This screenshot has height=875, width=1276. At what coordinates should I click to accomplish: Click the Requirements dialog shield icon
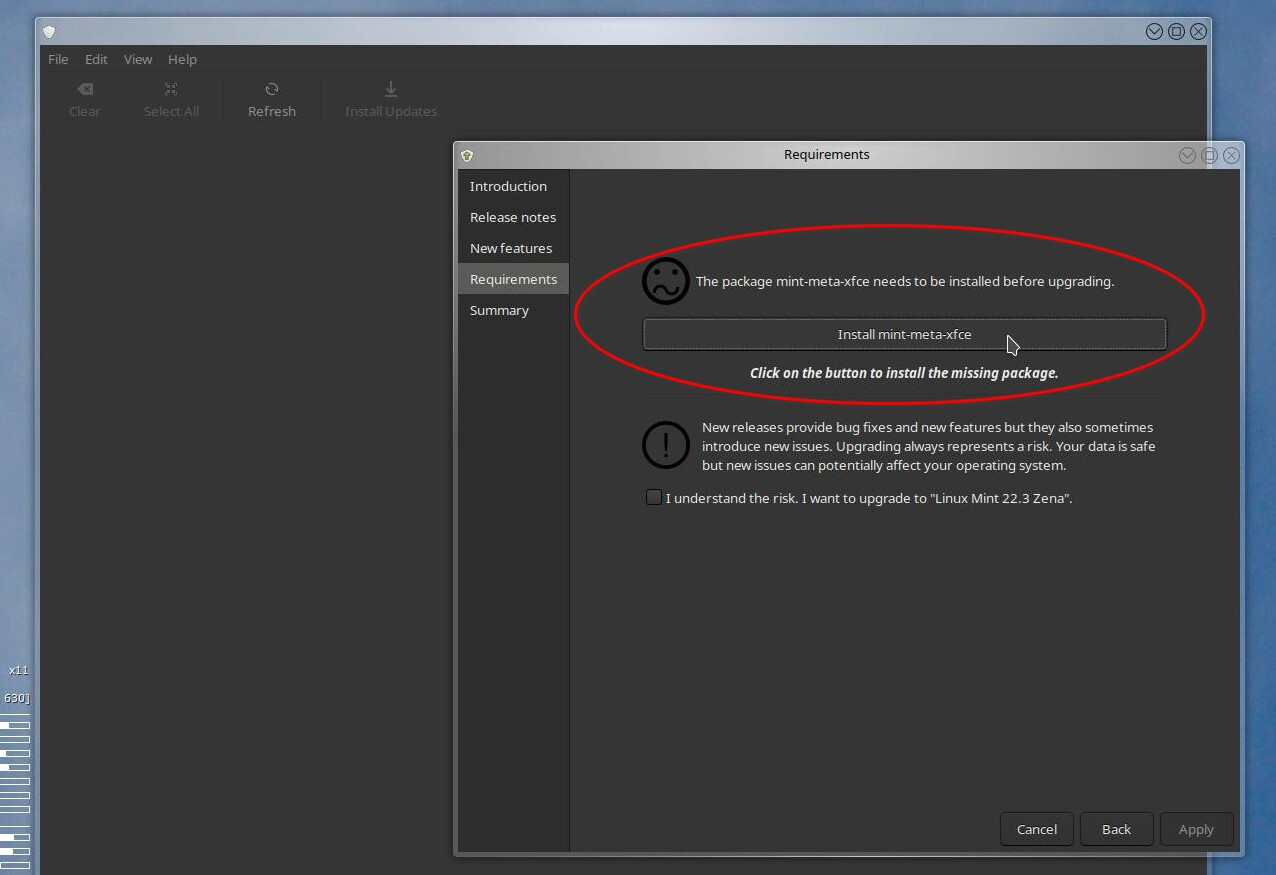click(x=467, y=155)
